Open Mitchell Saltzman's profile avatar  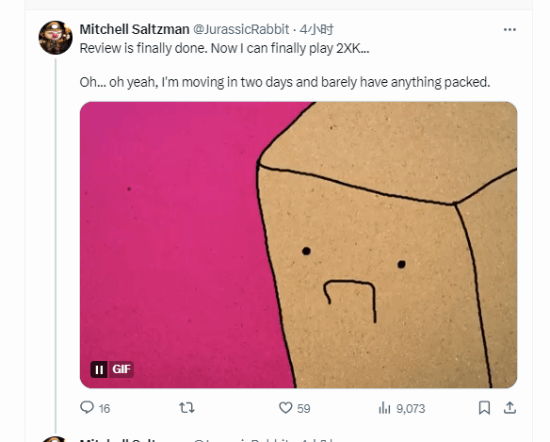55,38
